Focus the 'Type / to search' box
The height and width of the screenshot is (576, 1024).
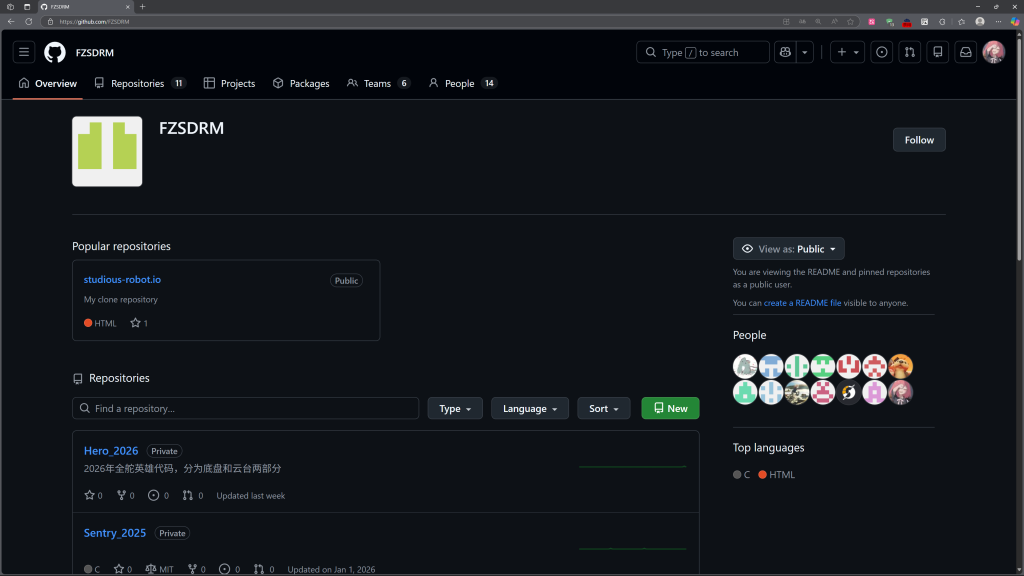703,52
